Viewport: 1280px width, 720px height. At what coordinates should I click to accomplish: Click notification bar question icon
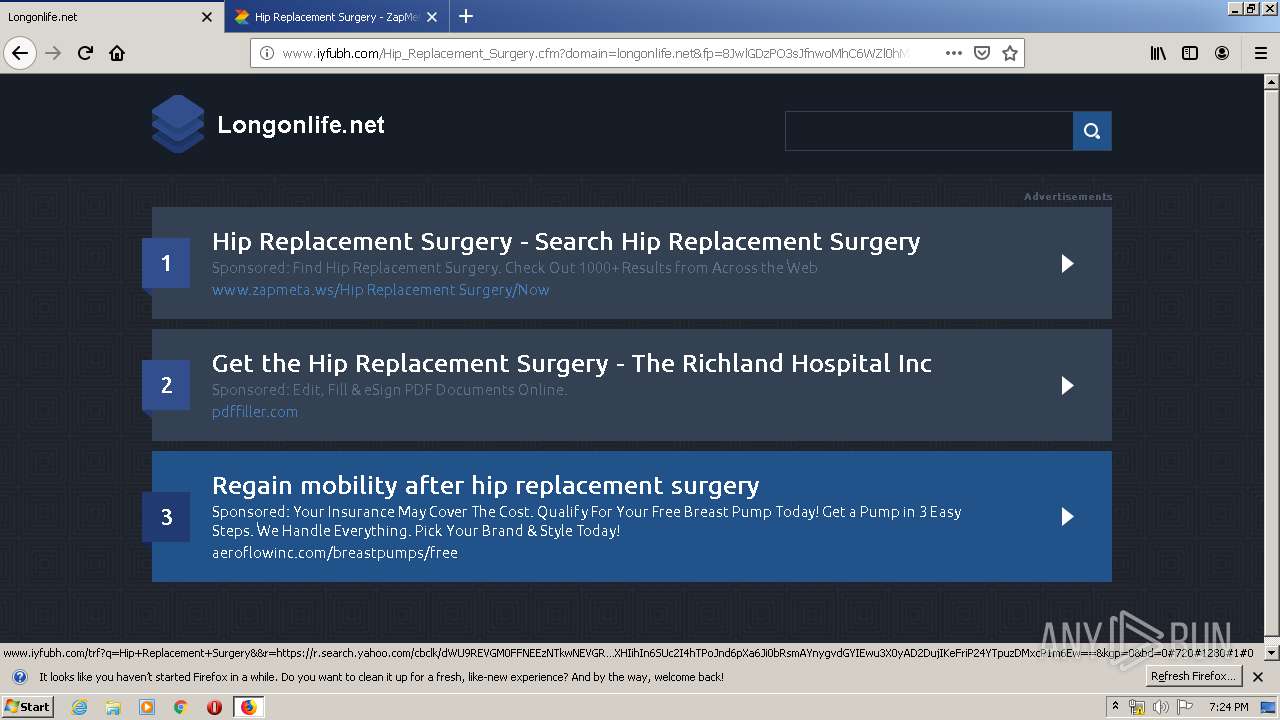(x=19, y=677)
